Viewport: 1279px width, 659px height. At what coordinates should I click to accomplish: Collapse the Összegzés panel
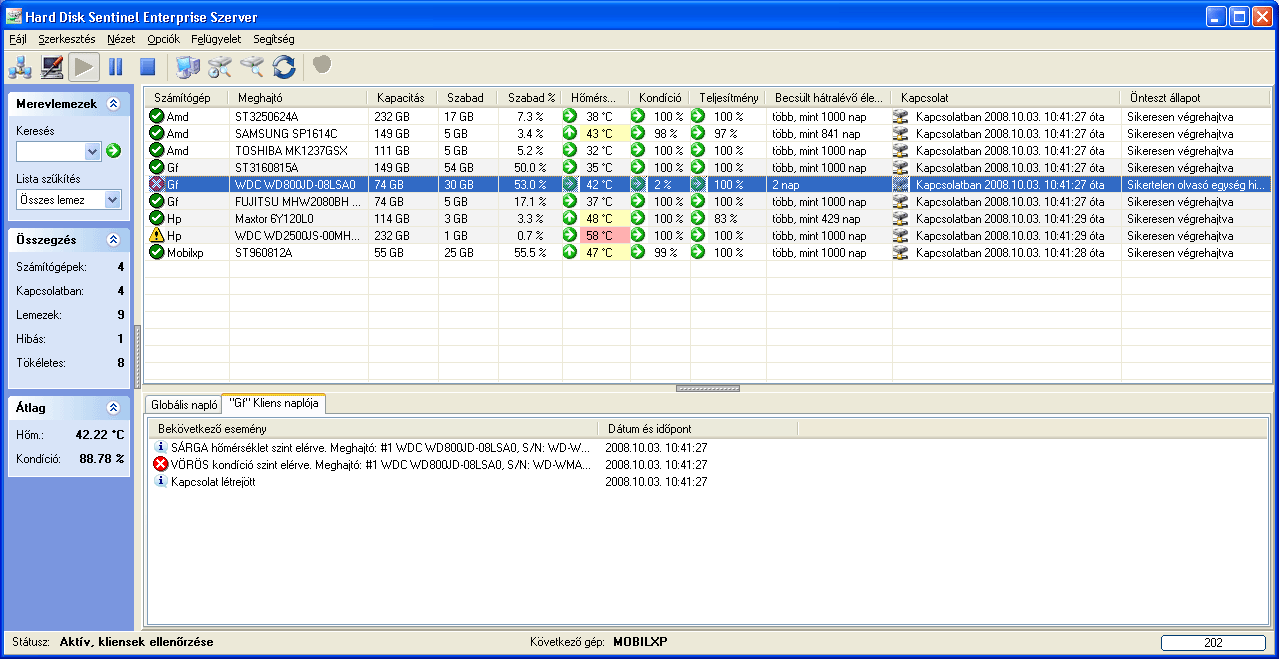(x=113, y=240)
